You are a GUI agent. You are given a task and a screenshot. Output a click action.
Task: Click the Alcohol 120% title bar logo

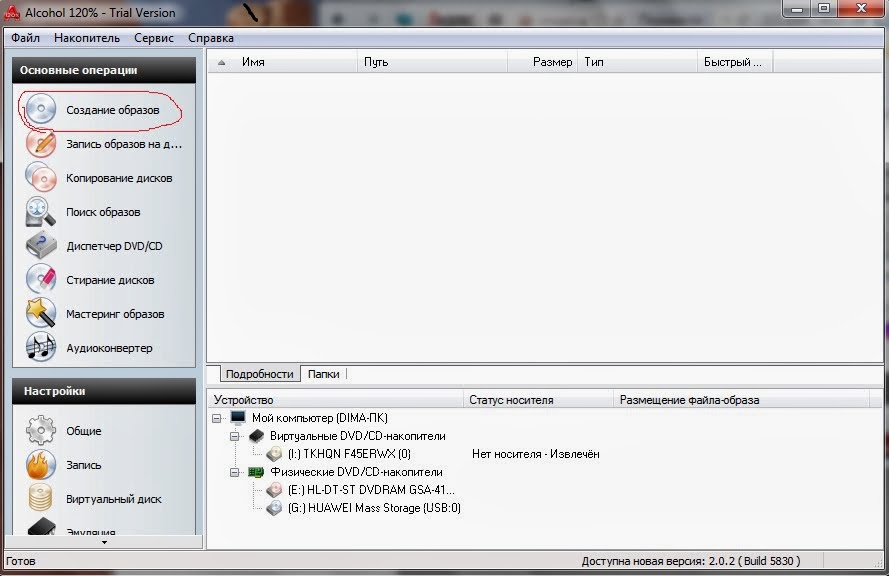click(12, 12)
